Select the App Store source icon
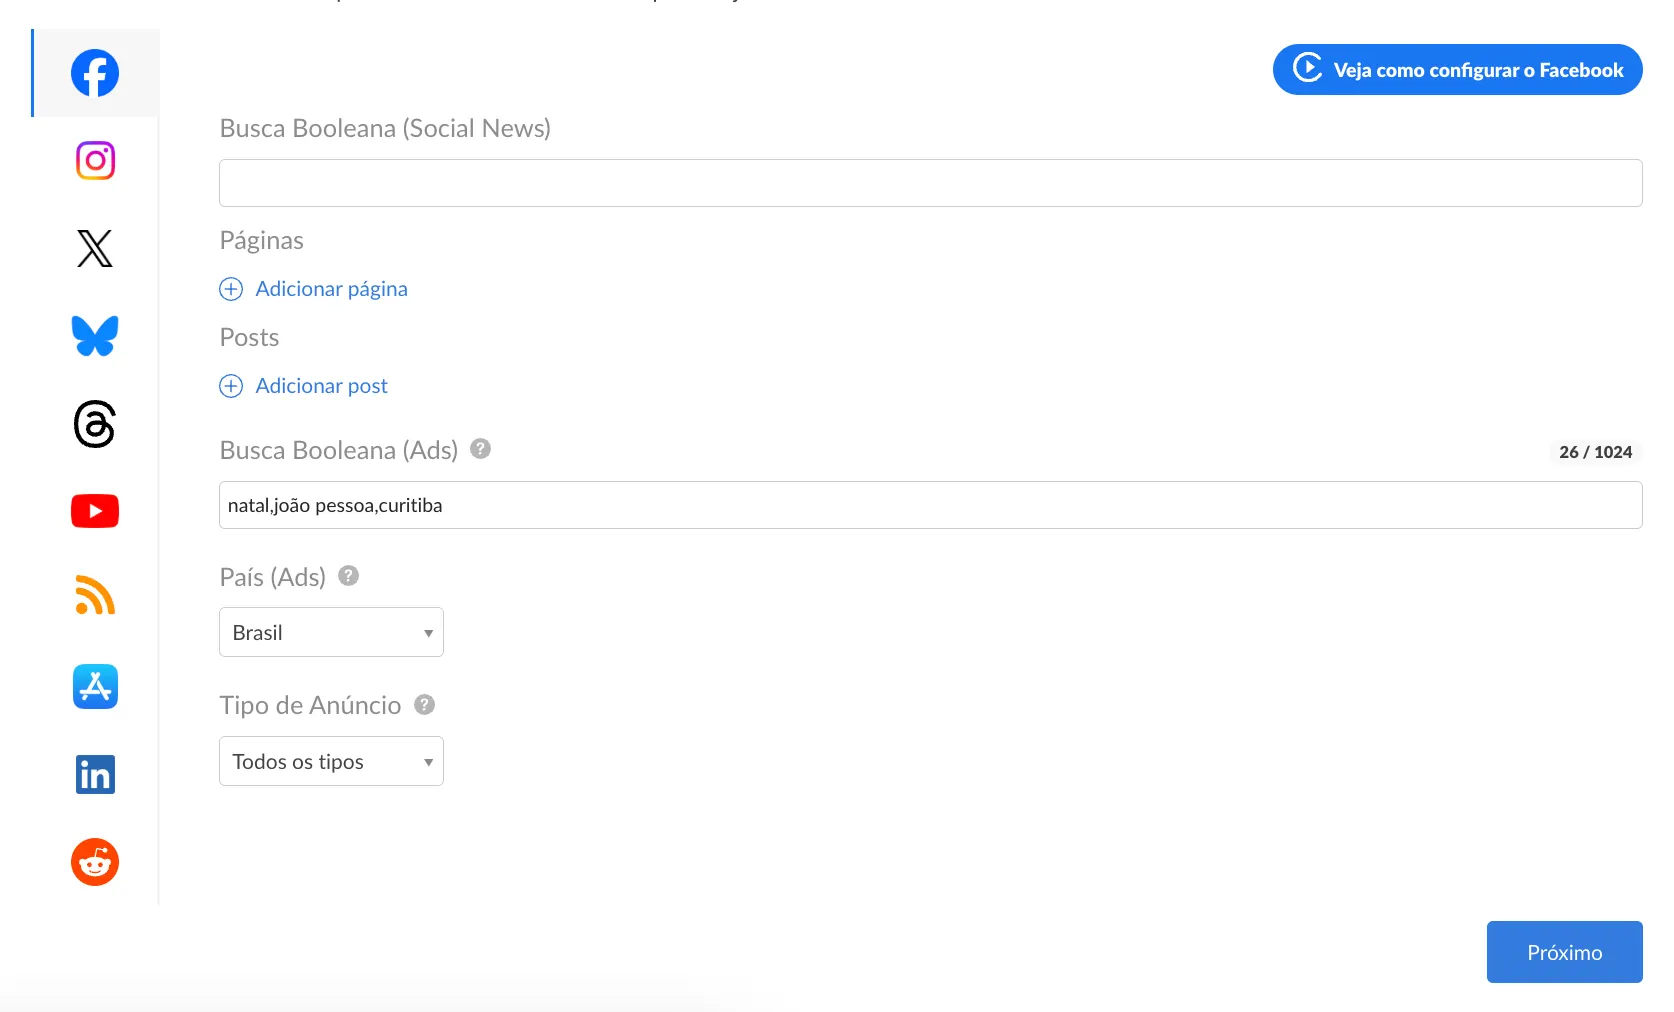Image resolution: width=1674 pixels, height=1012 pixels. click(95, 687)
